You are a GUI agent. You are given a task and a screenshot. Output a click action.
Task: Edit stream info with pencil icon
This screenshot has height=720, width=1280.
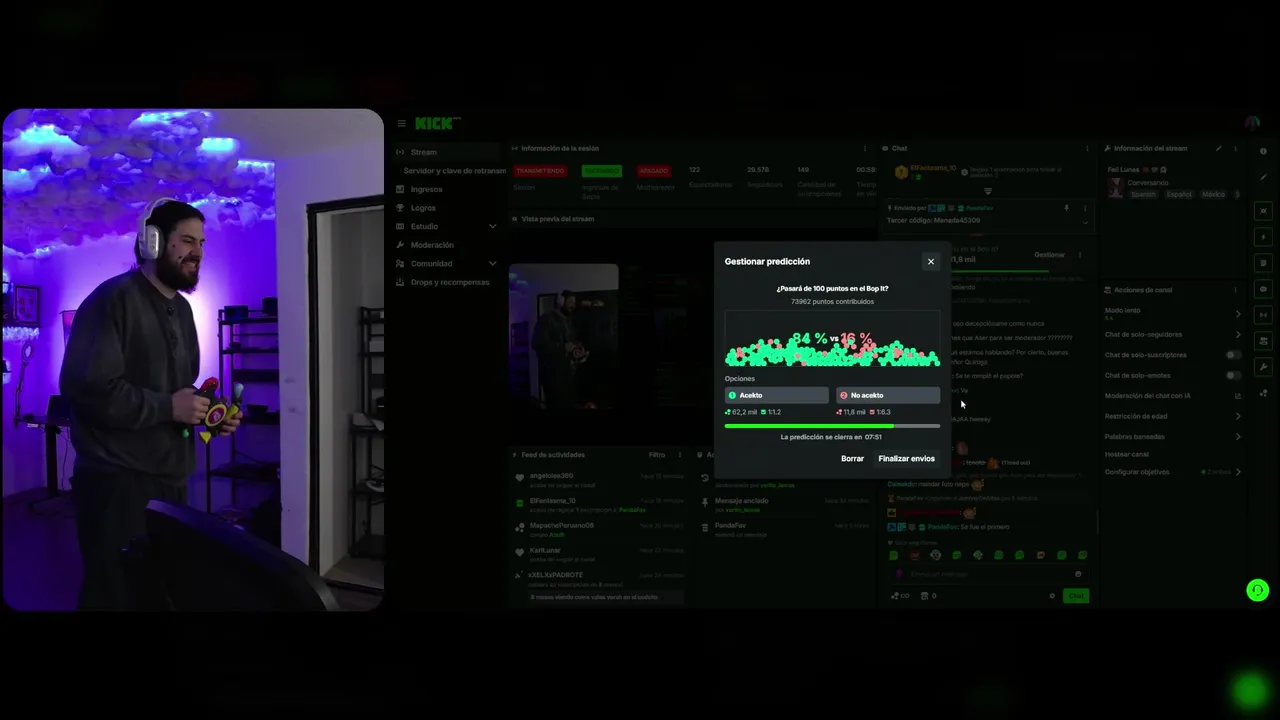(1218, 148)
